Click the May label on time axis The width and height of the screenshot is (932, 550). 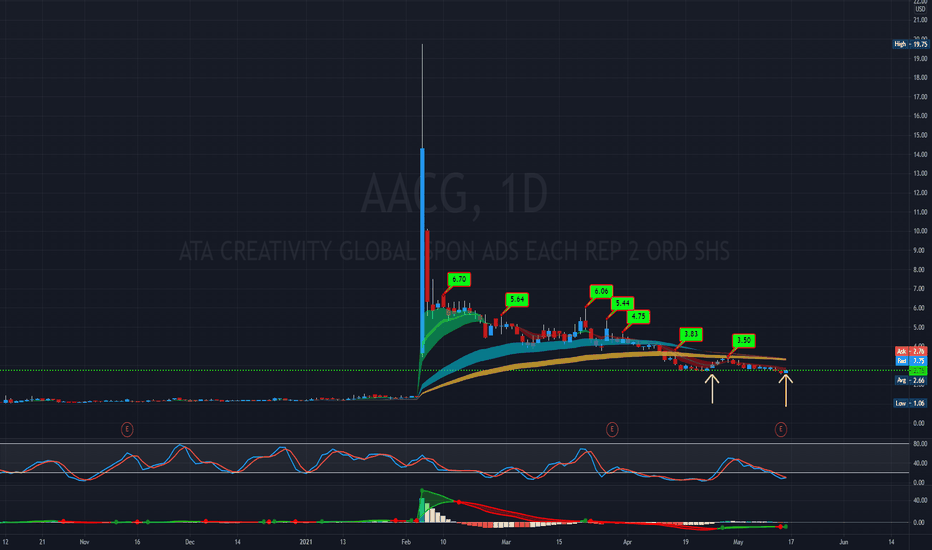tap(738, 542)
